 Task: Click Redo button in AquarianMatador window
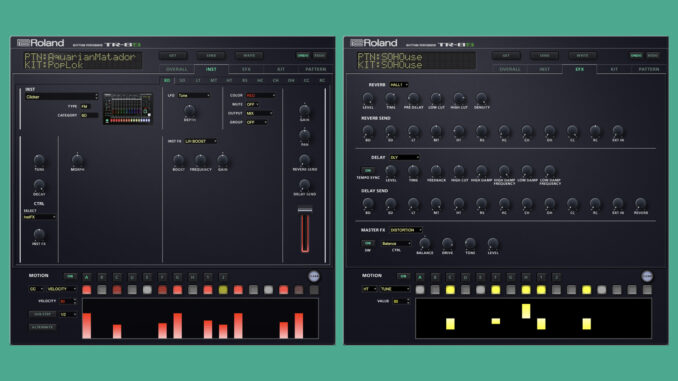pyautogui.click(x=320, y=56)
